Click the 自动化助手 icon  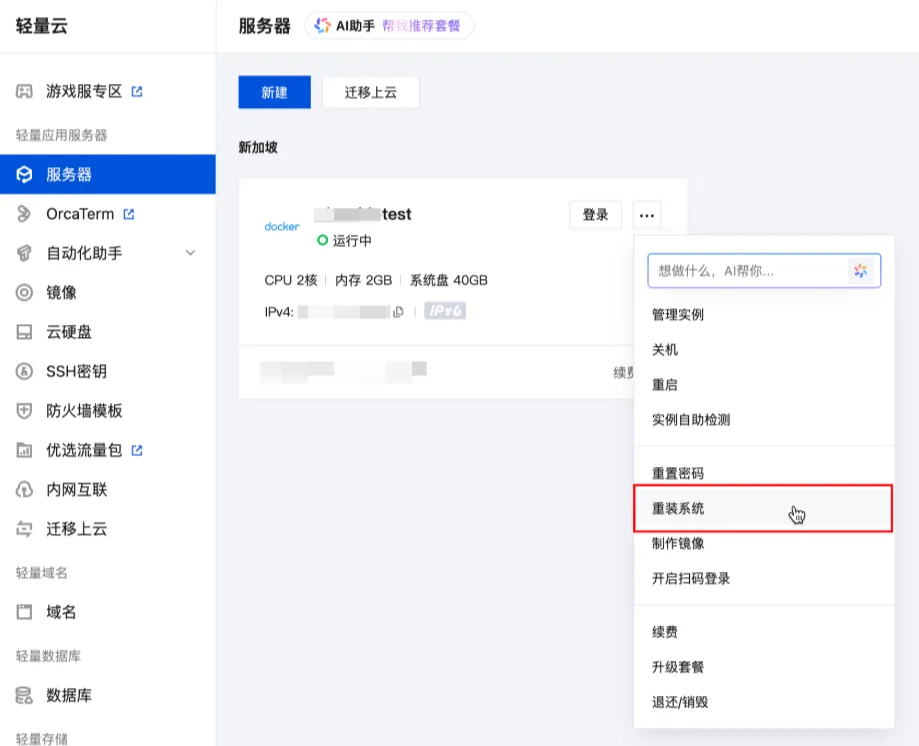point(24,253)
